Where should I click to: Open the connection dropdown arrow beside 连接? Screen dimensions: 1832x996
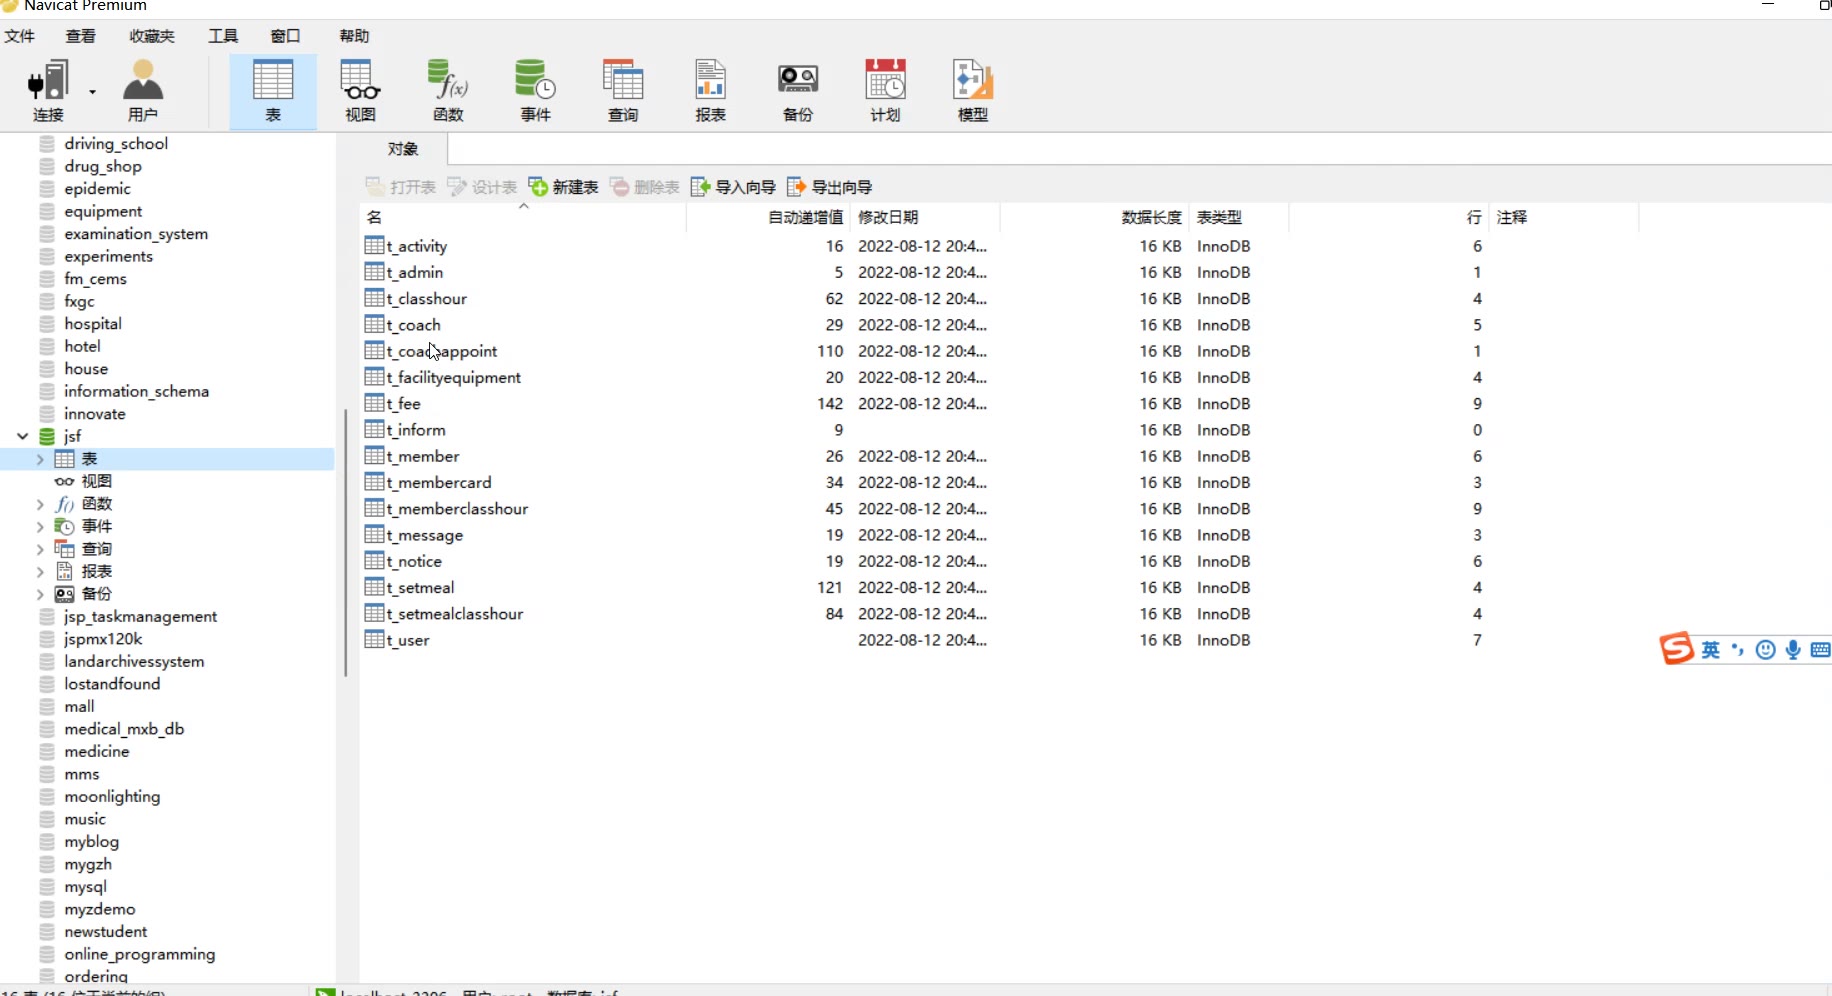[92, 91]
